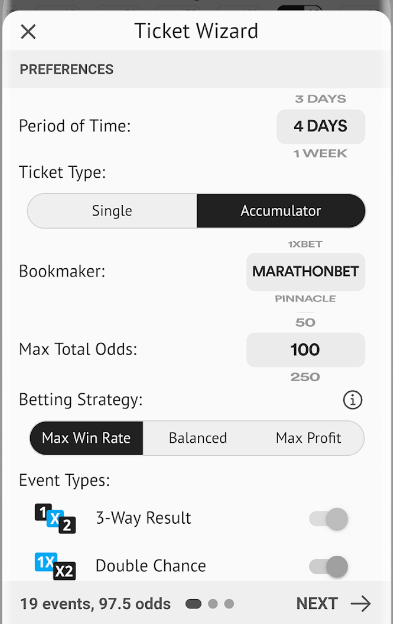
Task: Tap the first page indicator dot
Action: pyautogui.click(x=193, y=604)
